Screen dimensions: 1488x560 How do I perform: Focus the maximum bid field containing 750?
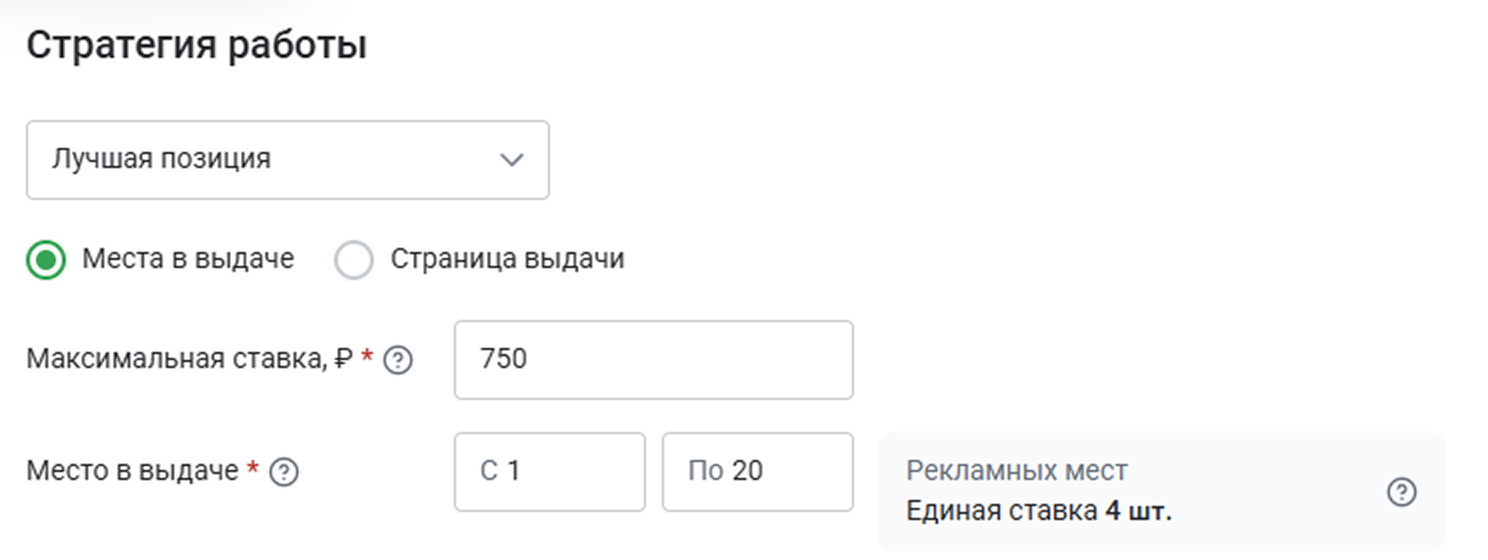click(x=653, y=359)
